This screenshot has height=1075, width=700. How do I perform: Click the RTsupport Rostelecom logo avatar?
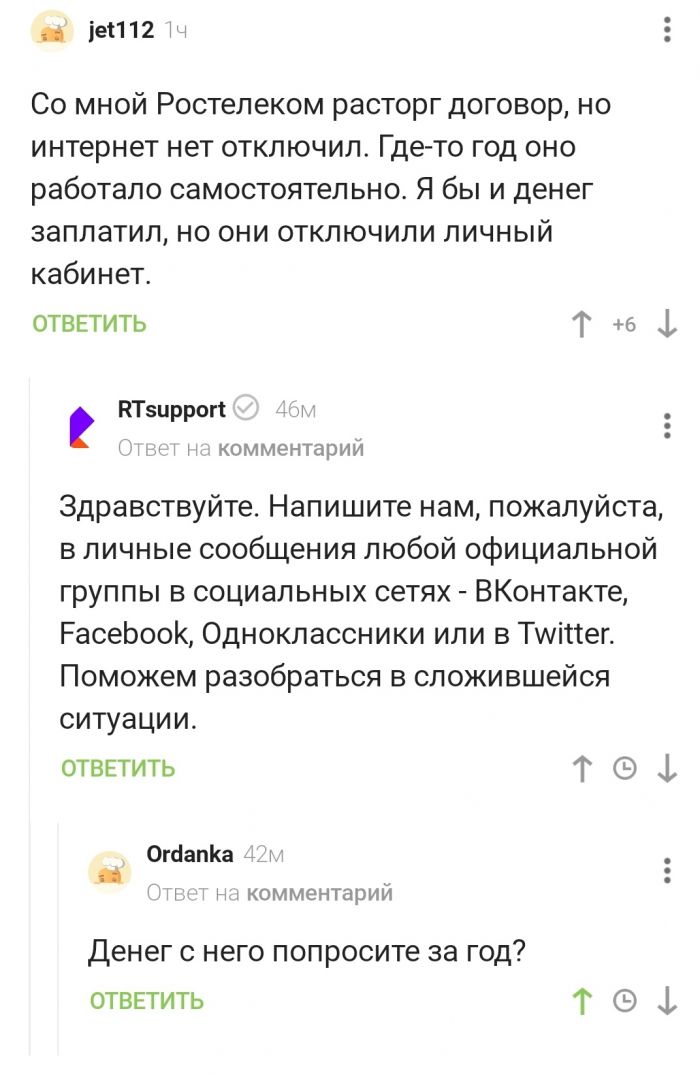(81, 426)
